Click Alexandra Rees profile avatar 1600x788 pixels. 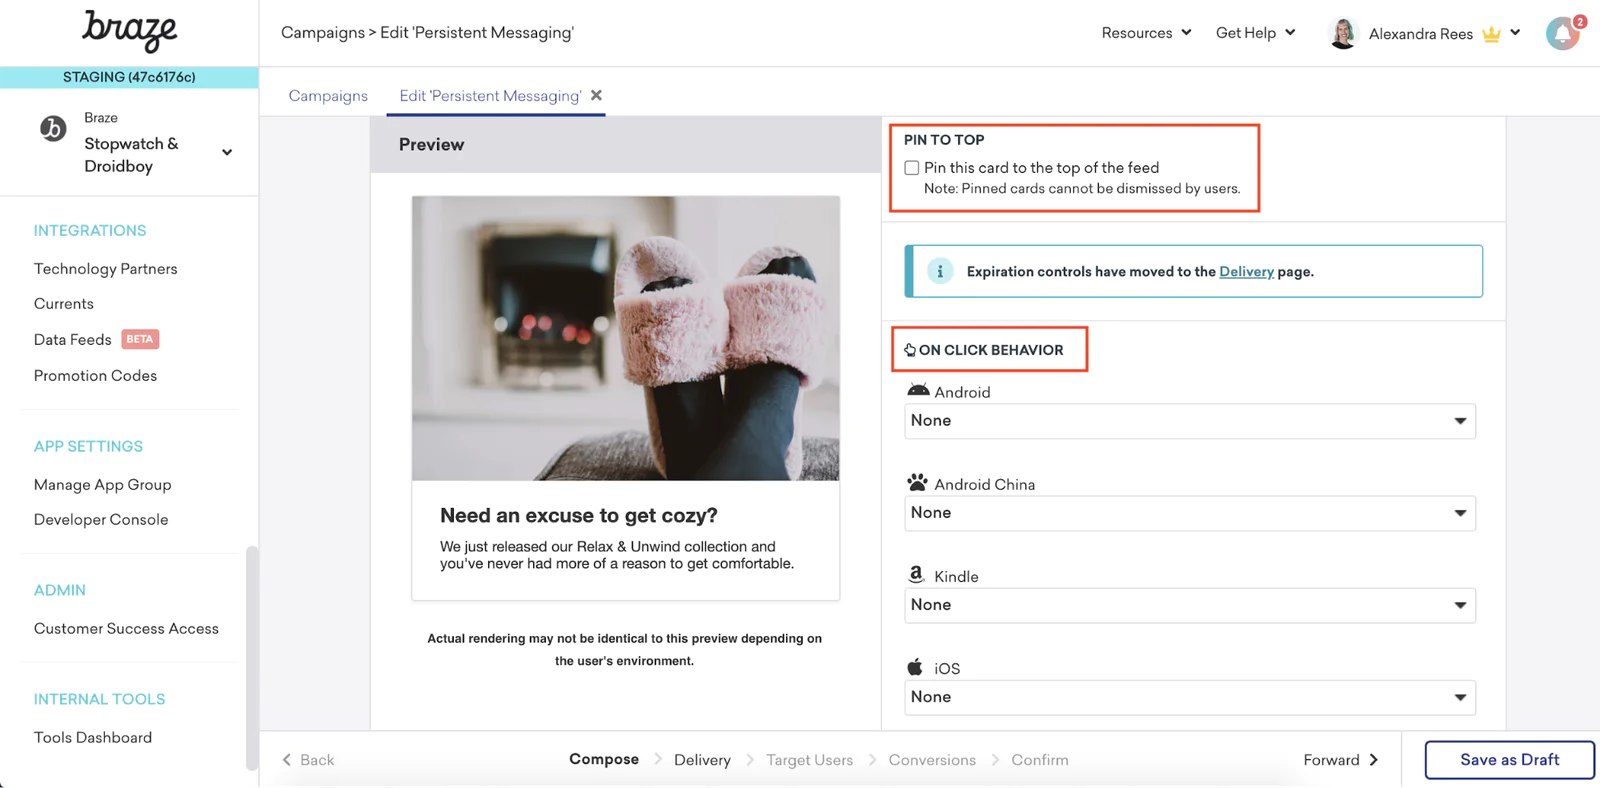(1342, 34)
